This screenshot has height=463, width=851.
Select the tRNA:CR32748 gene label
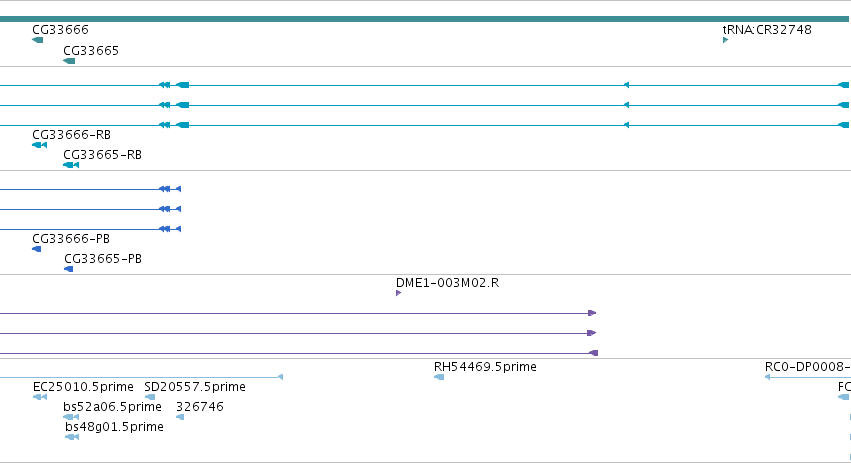tap(767, 29)
